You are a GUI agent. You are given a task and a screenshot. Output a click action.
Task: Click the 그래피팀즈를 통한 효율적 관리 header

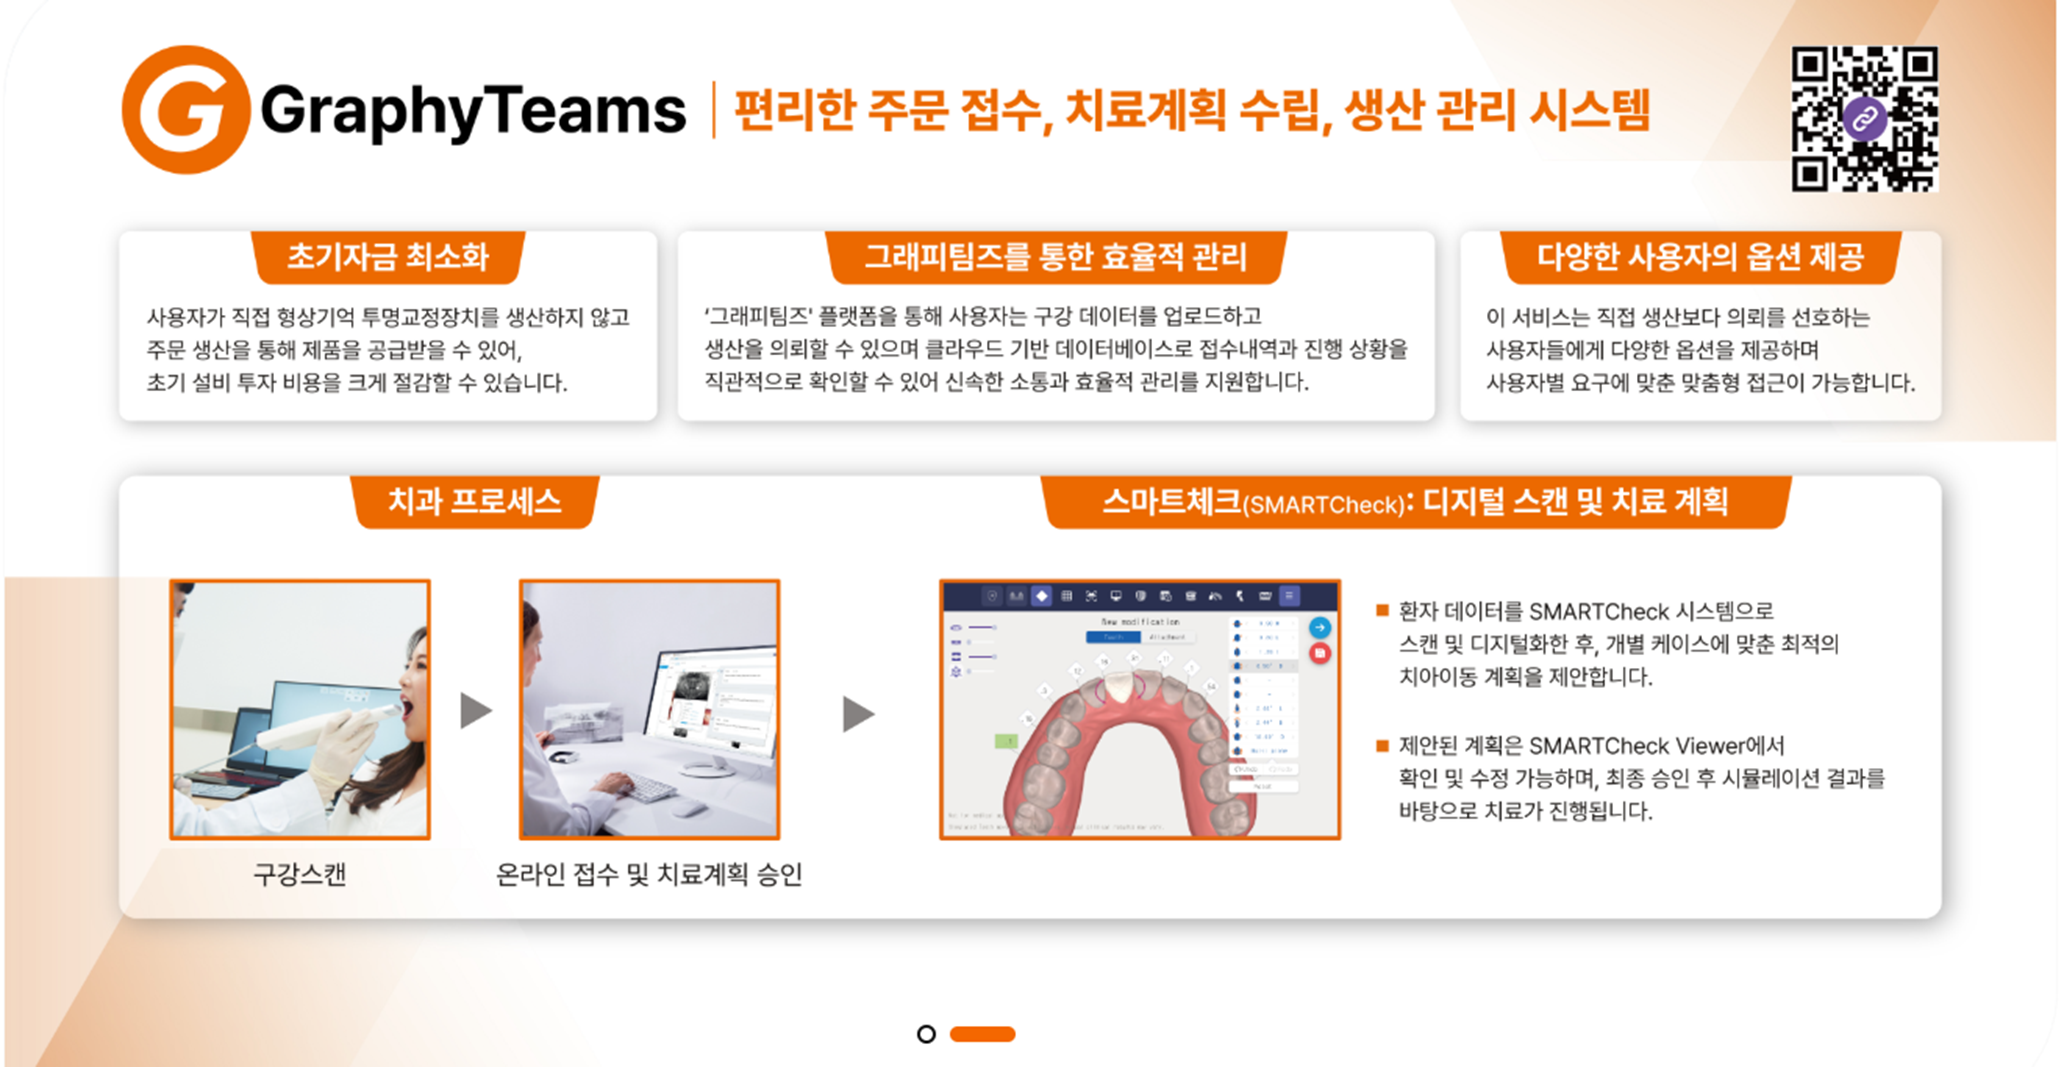(x=1055, y=257)
